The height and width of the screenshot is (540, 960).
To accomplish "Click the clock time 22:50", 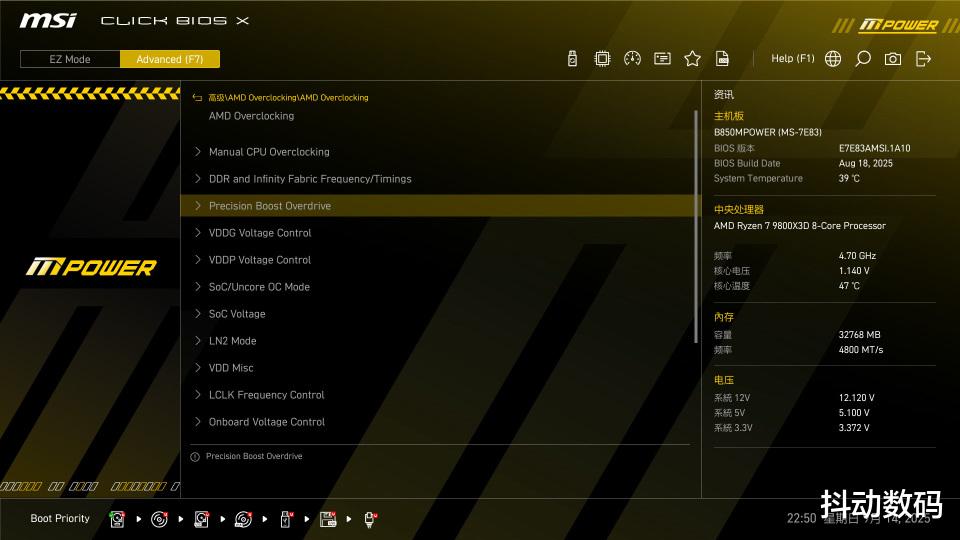I will coord(801,519).
